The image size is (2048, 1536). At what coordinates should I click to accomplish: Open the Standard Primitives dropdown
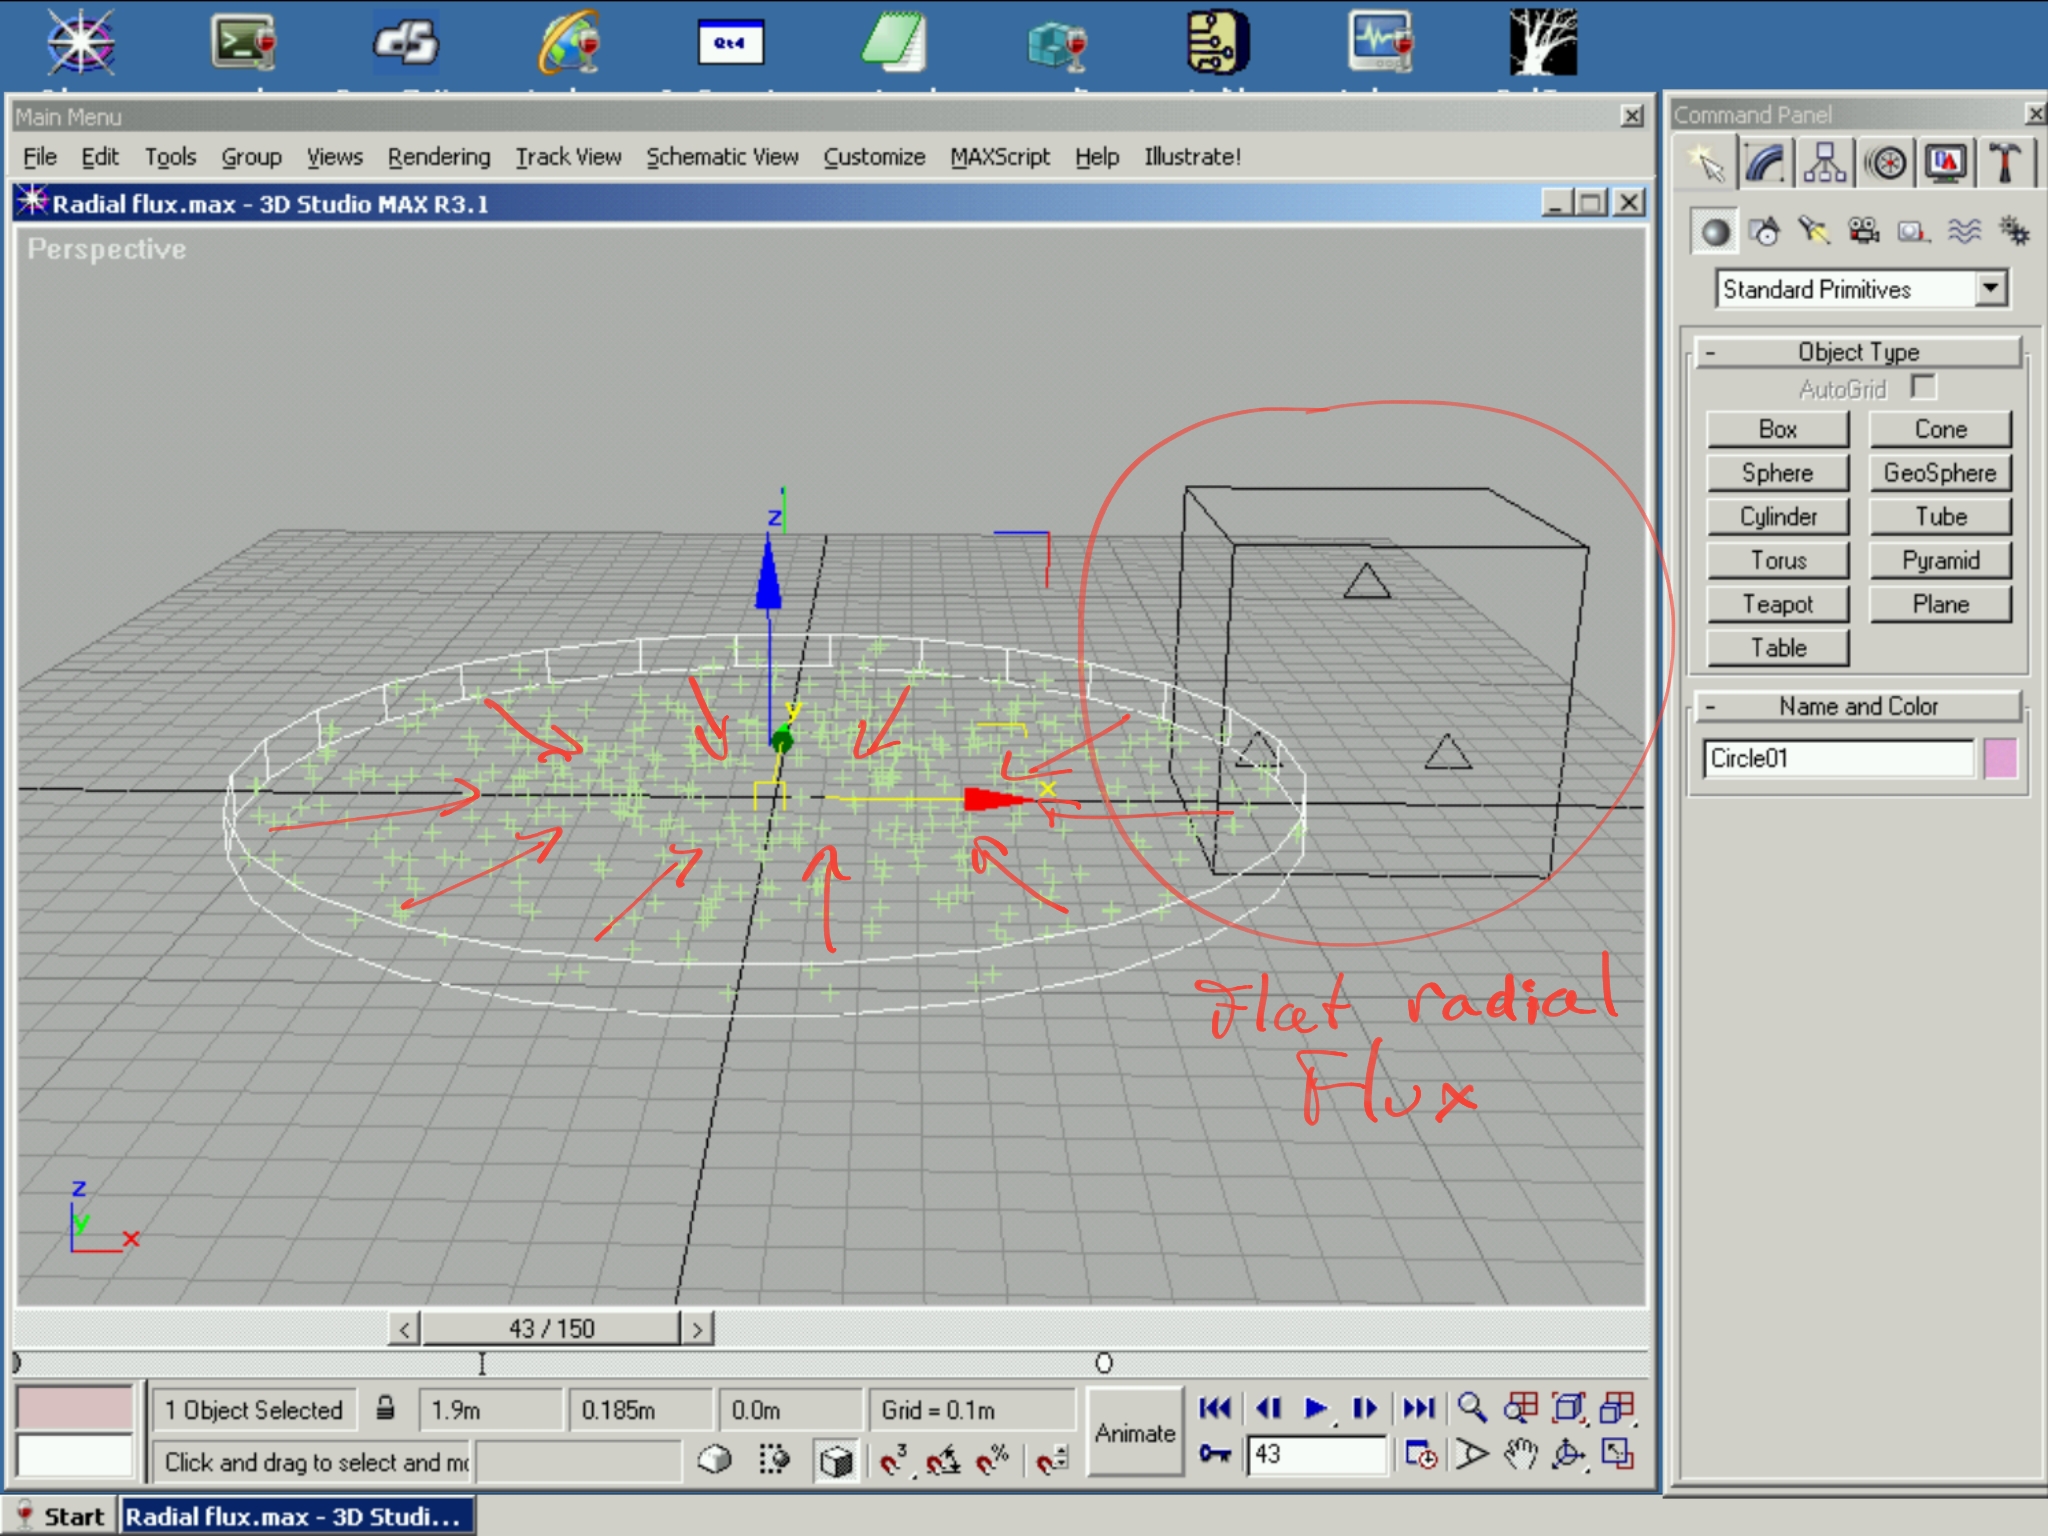click(1990, 289)
